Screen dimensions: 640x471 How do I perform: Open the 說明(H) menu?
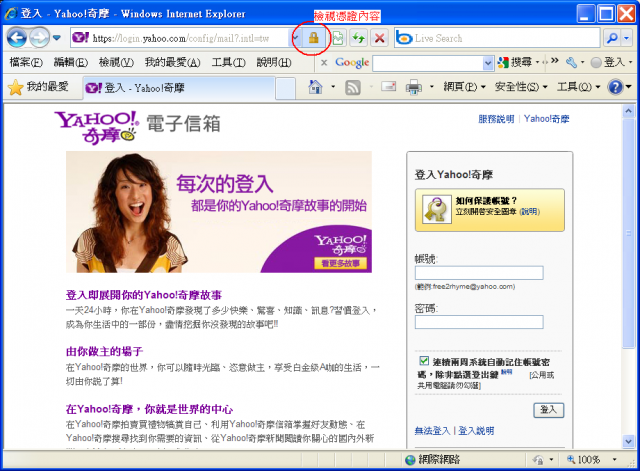click(273, 62)
